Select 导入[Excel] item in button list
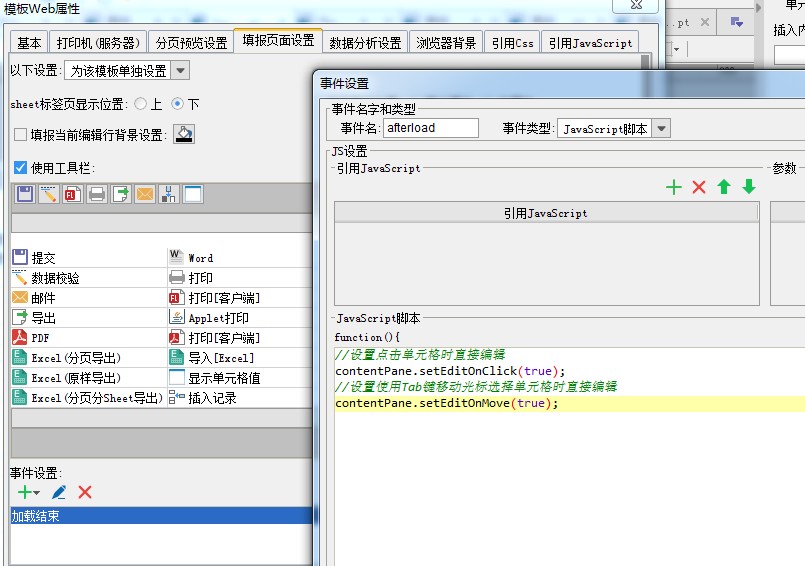Viewport: 805px width, 566px height. pos(240,358)
